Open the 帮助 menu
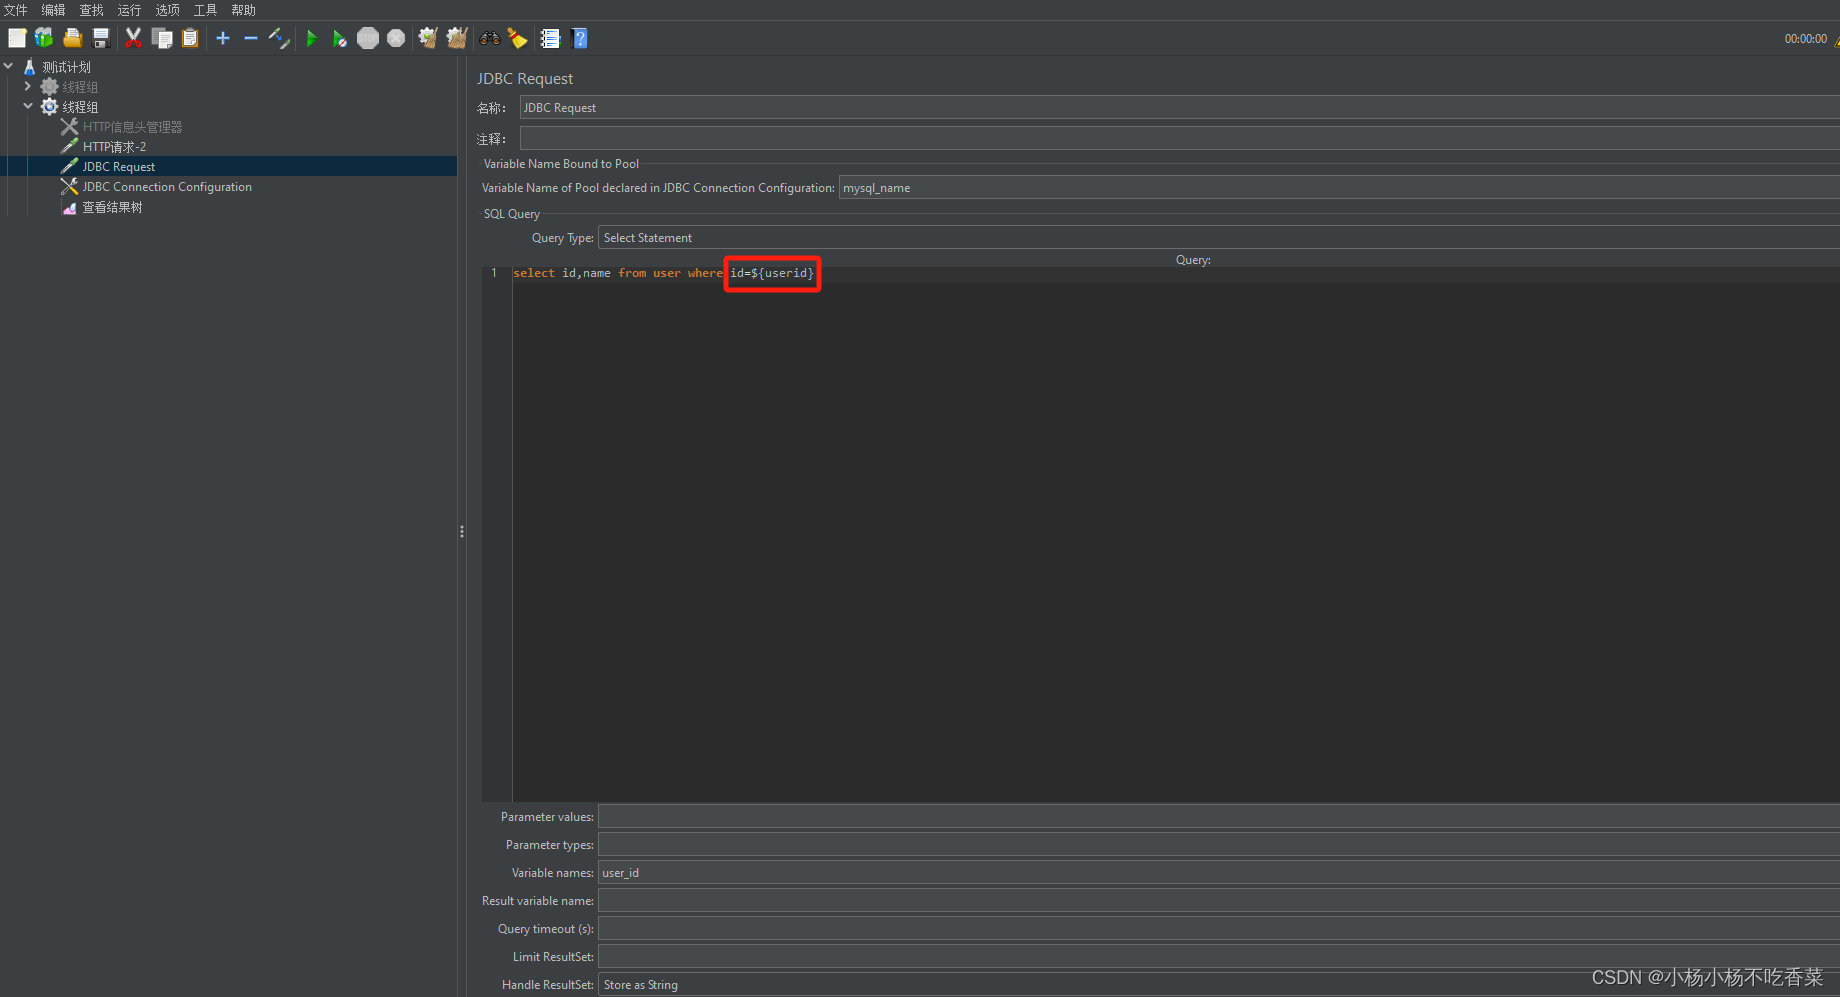Image resolution: width=1840 pixels, height=997 pixels. point(244,10)
